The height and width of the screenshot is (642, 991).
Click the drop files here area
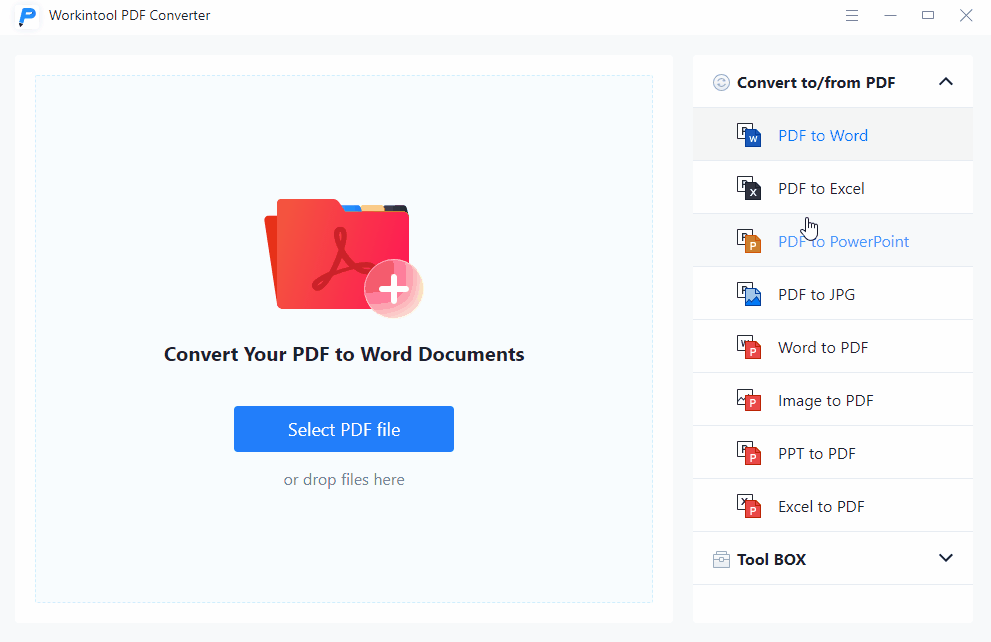343,479
